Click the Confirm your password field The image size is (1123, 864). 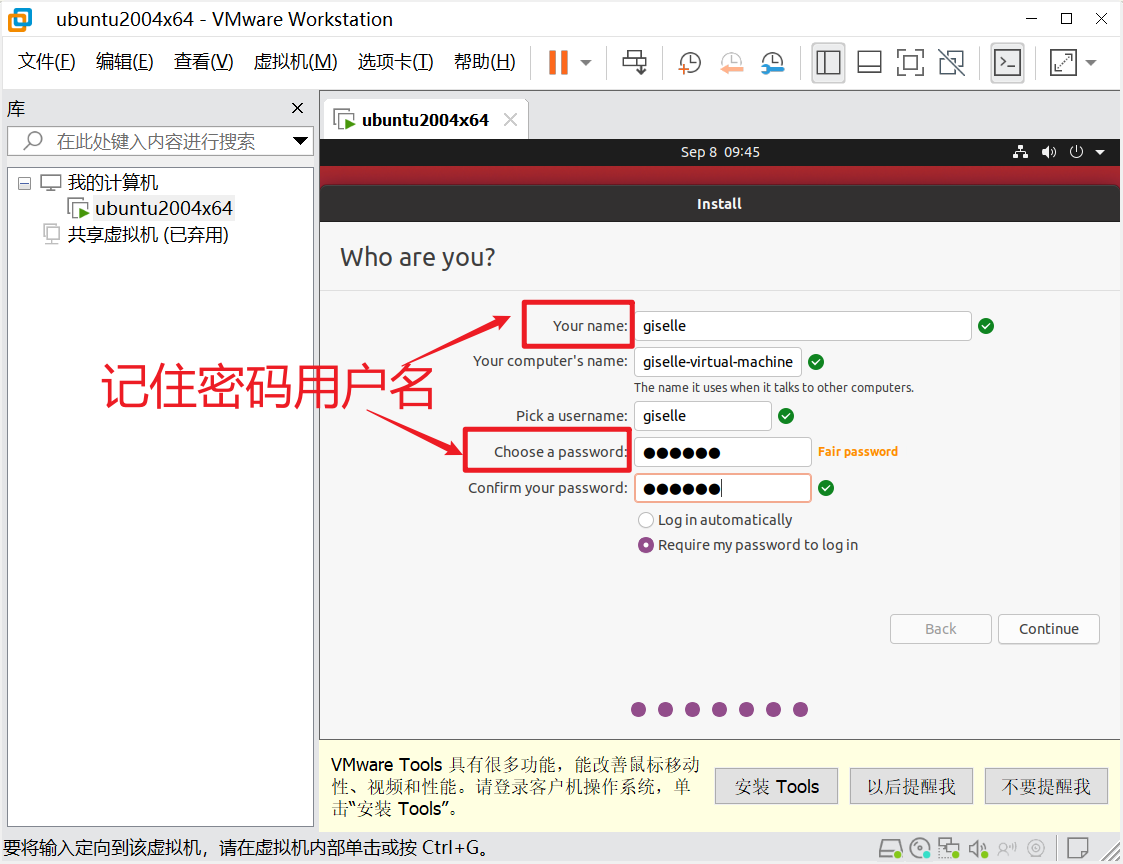[x=723, y=488]
